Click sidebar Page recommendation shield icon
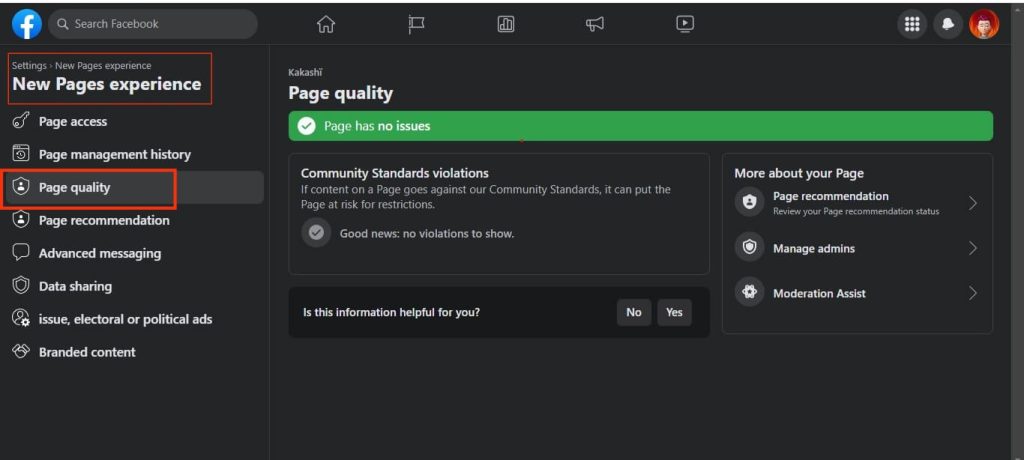 (21, 220)
